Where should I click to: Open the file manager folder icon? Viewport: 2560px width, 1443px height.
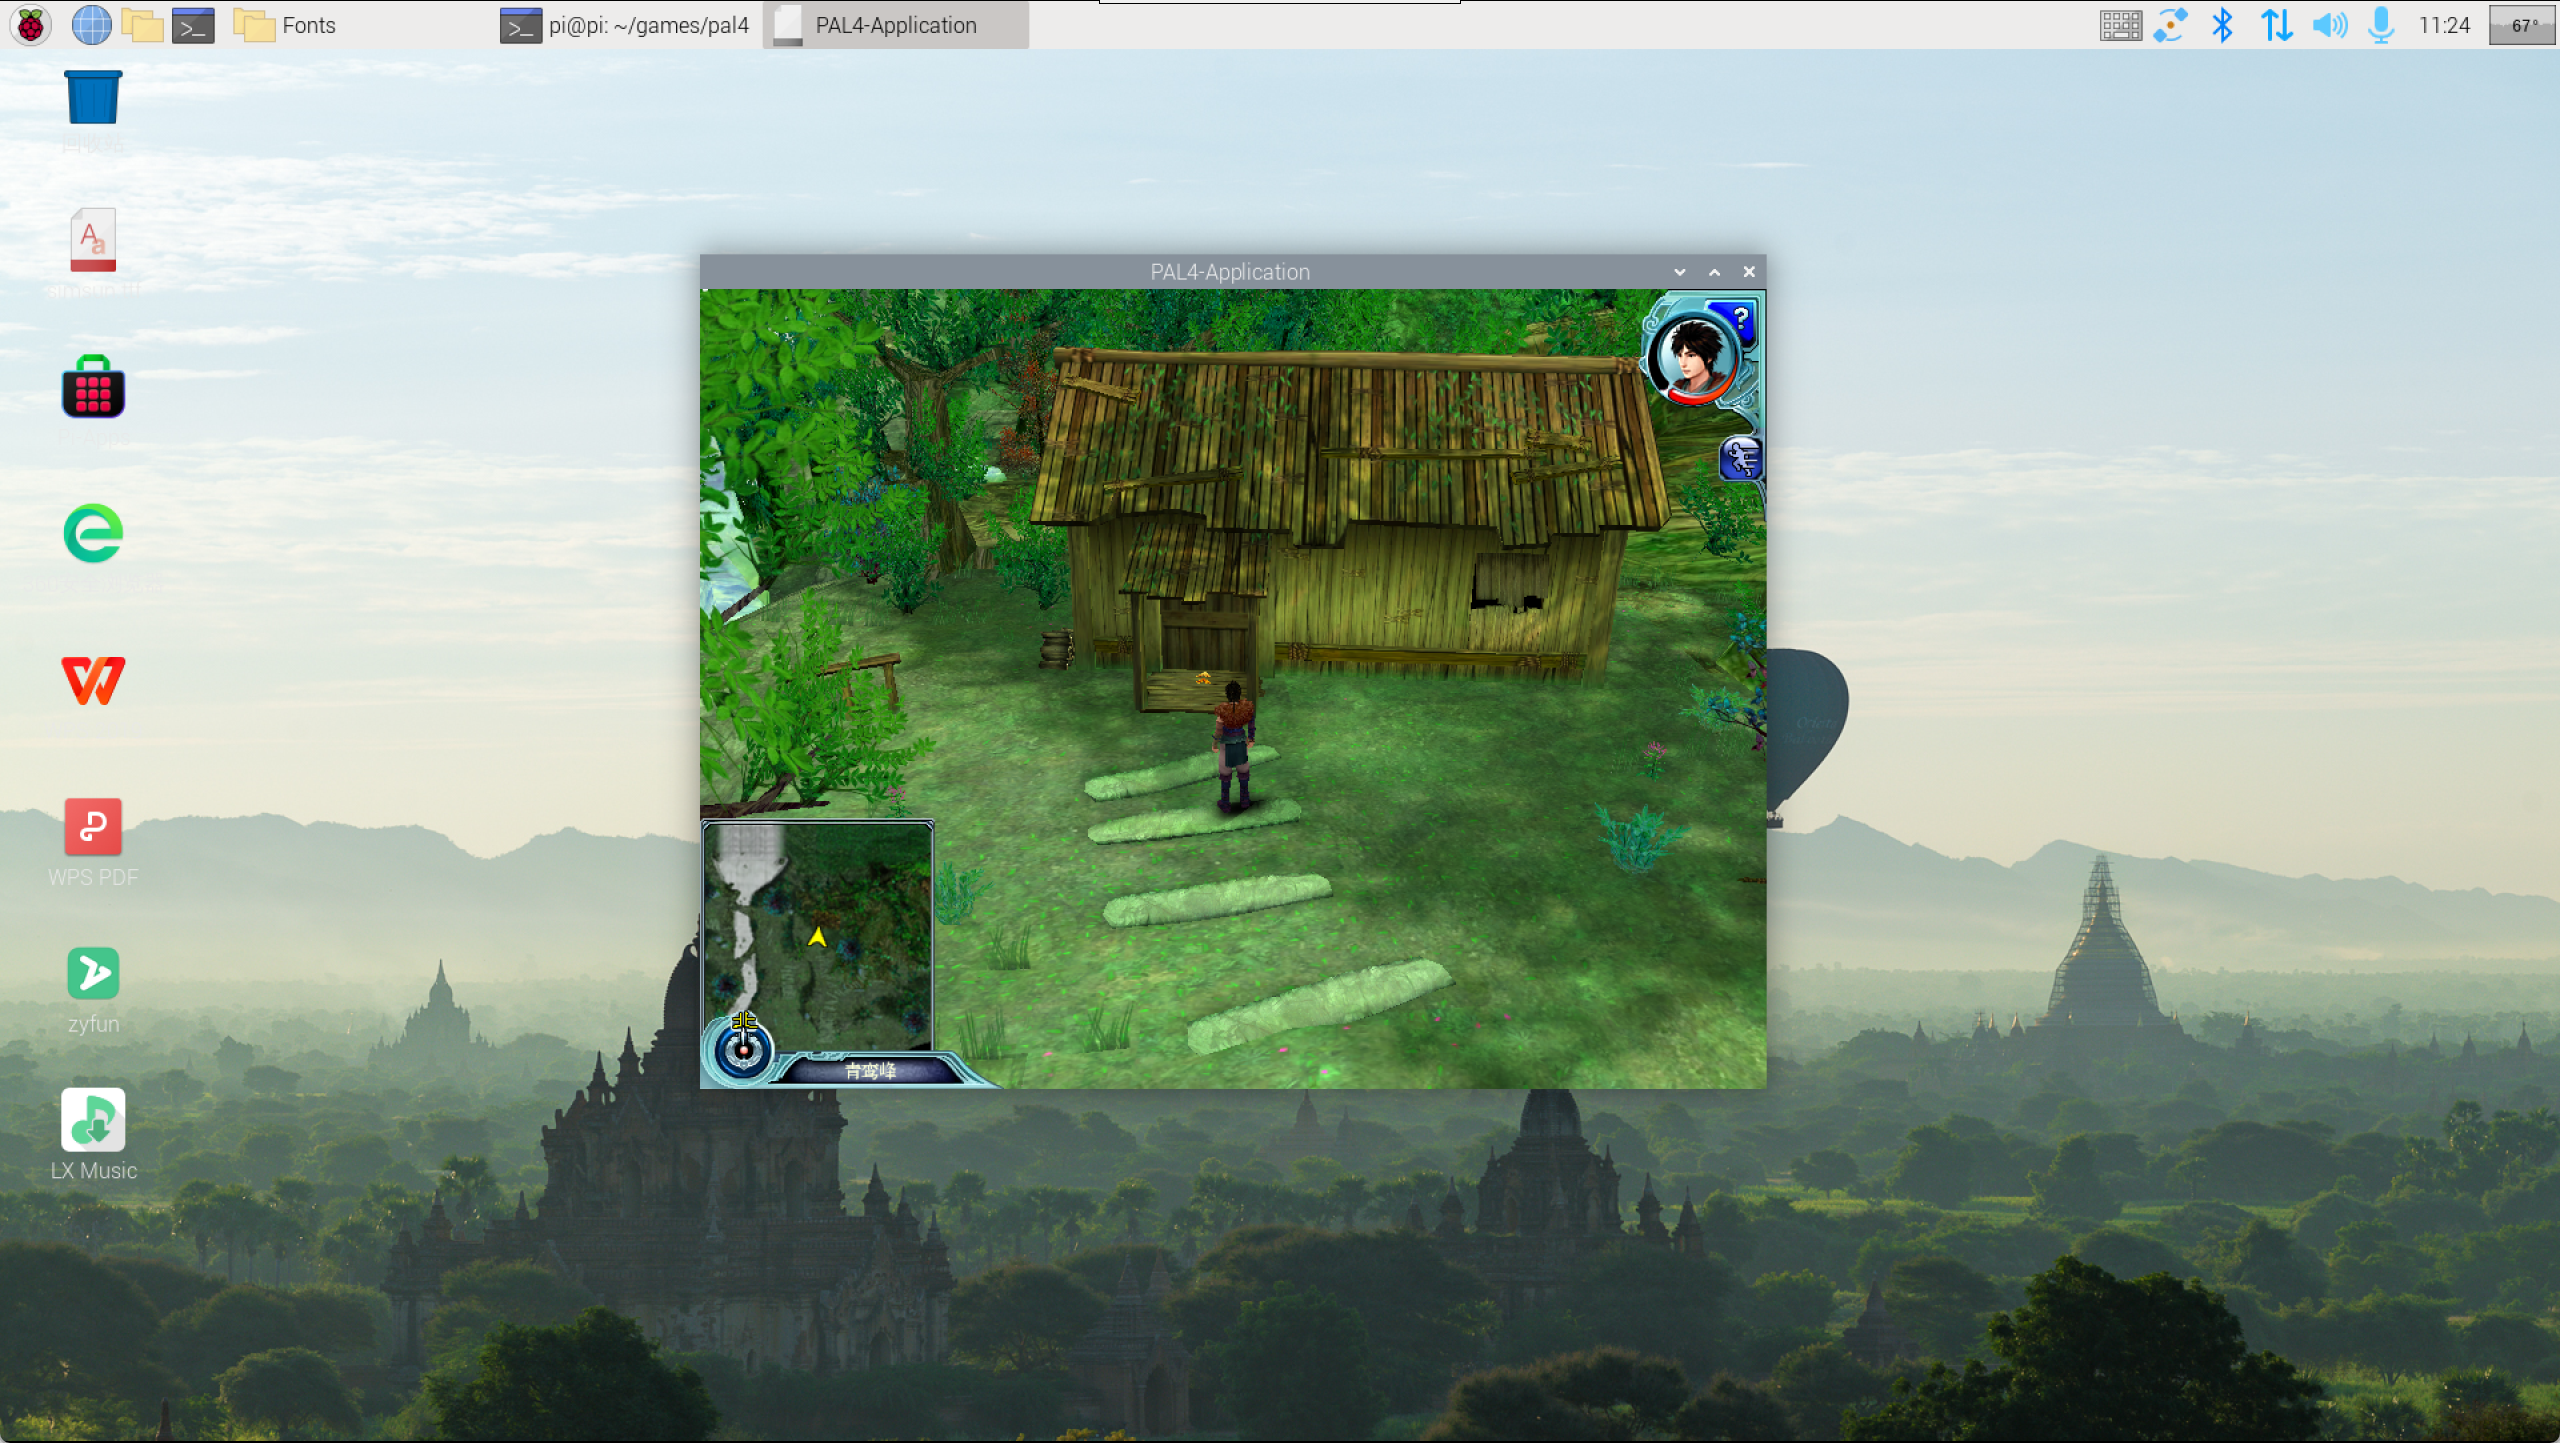(x=142, y=25)
